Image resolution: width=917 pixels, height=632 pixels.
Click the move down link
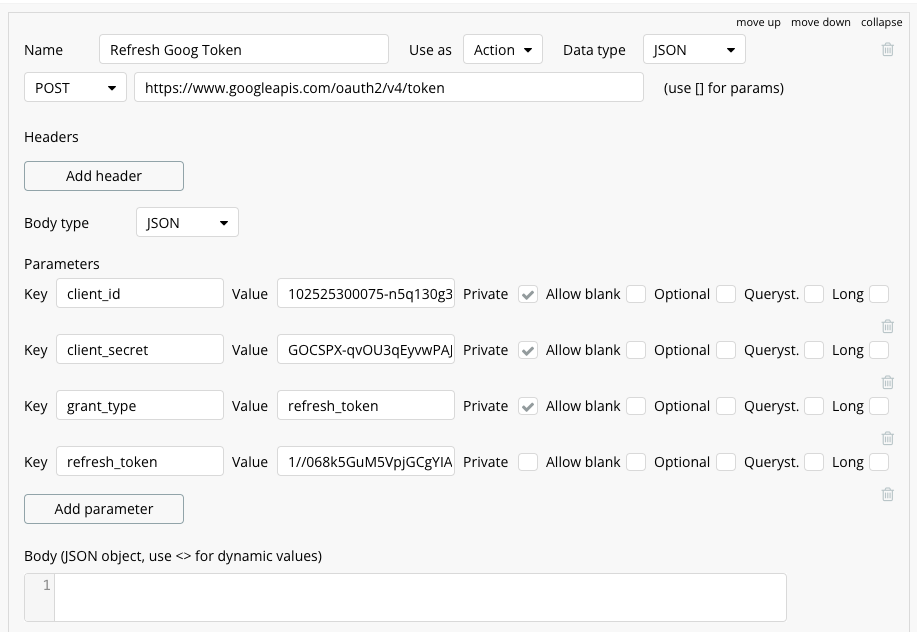(x=820, y=22)
